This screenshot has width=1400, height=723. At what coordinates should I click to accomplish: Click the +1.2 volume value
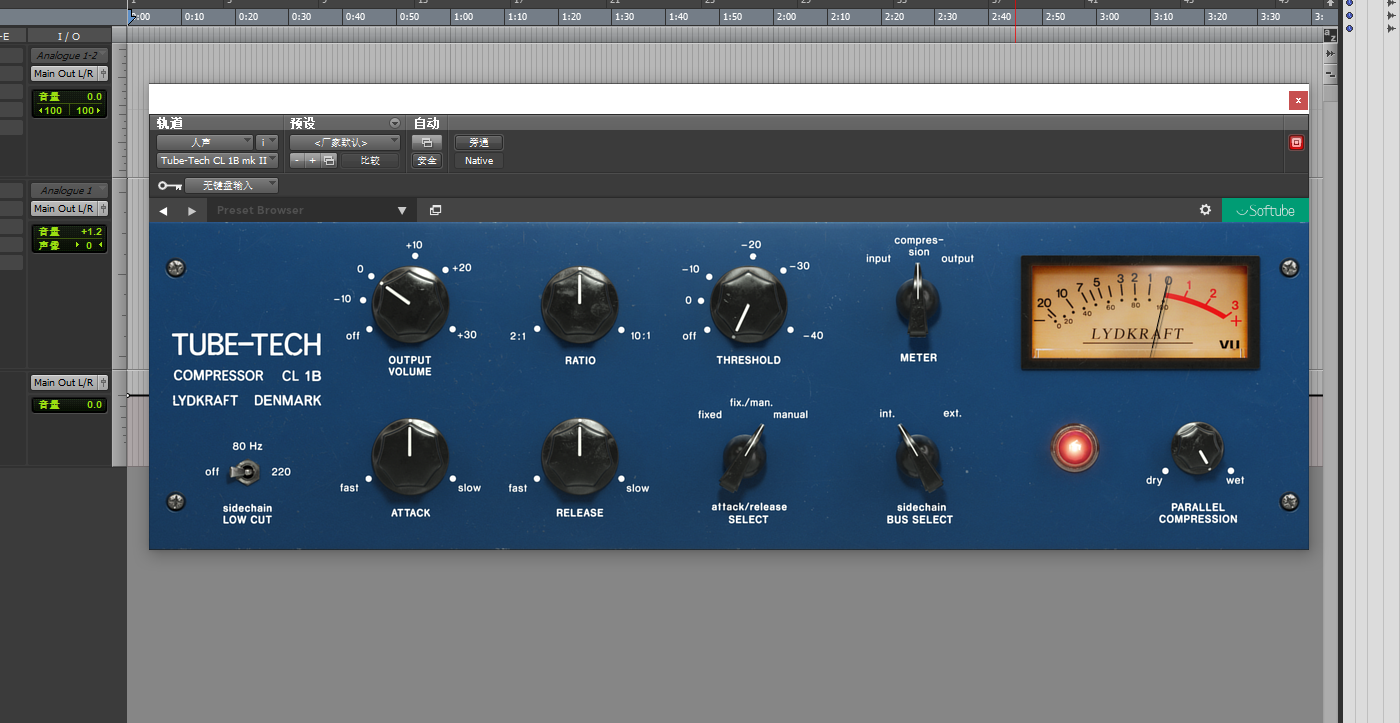coord(91,232)
